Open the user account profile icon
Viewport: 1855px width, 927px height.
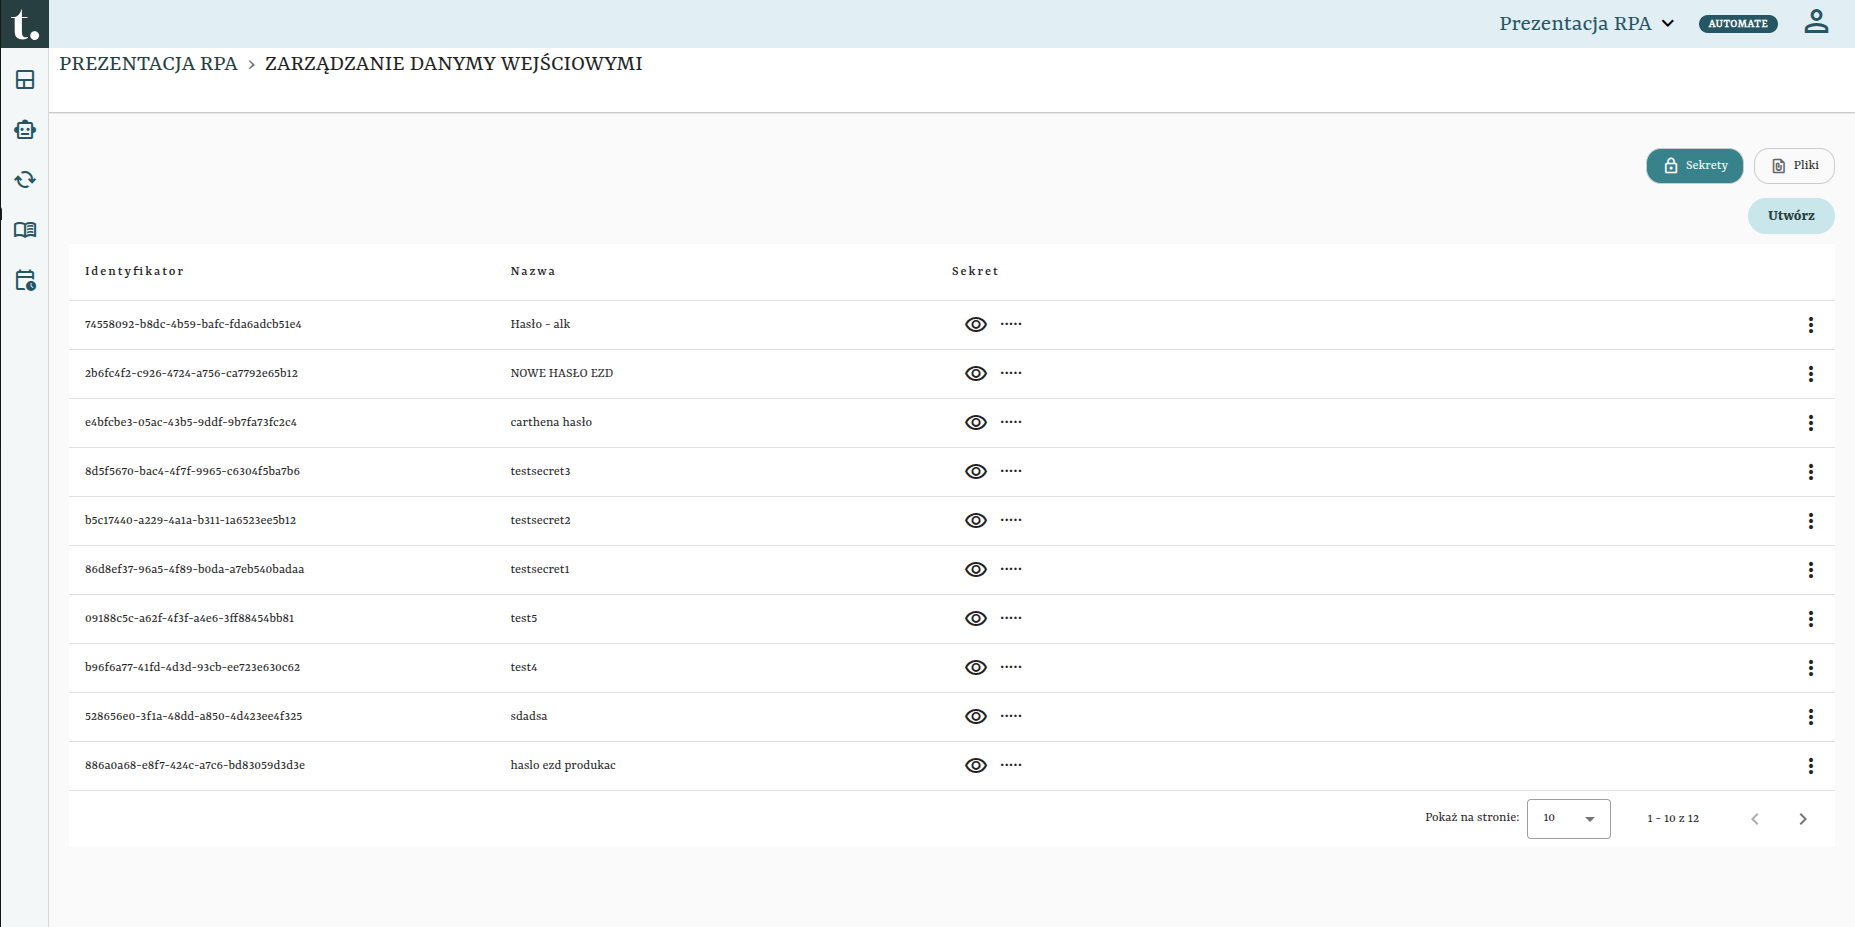(x=1816, y=22)
